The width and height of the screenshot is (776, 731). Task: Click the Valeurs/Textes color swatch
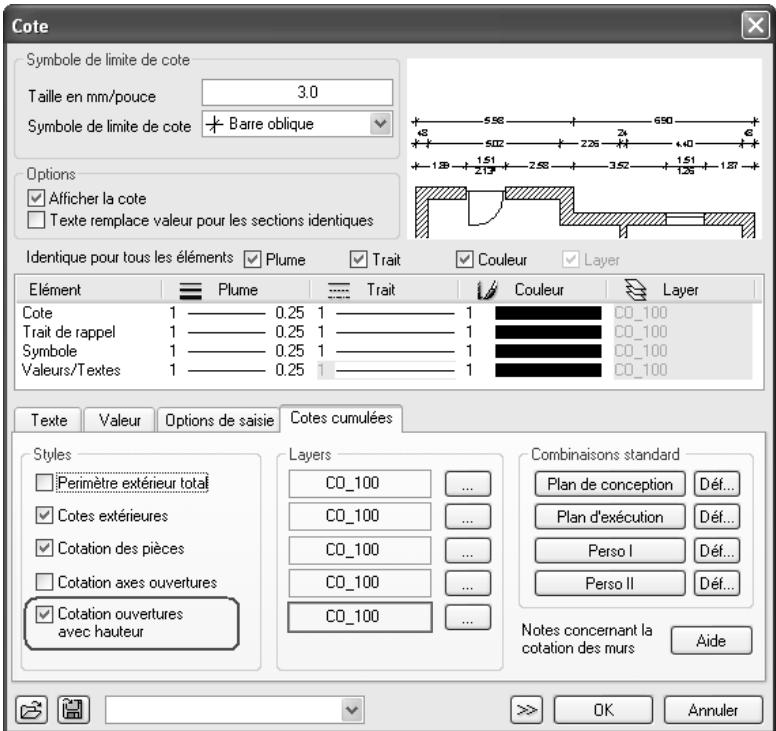click(548, 370)
